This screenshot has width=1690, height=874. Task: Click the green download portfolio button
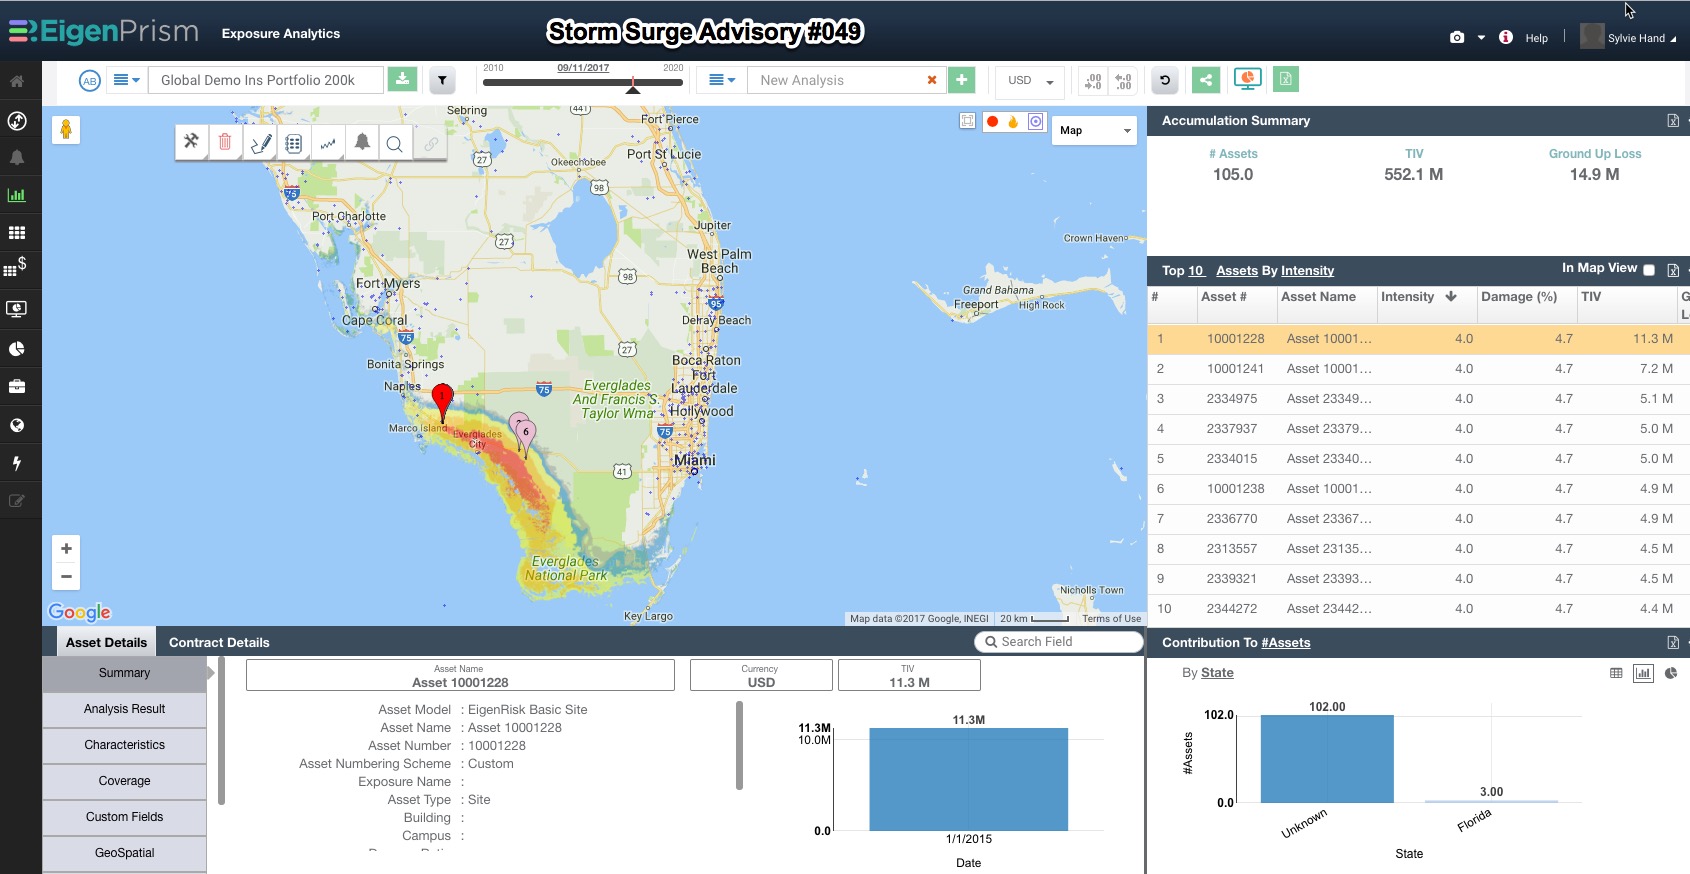tap(402, 80)
